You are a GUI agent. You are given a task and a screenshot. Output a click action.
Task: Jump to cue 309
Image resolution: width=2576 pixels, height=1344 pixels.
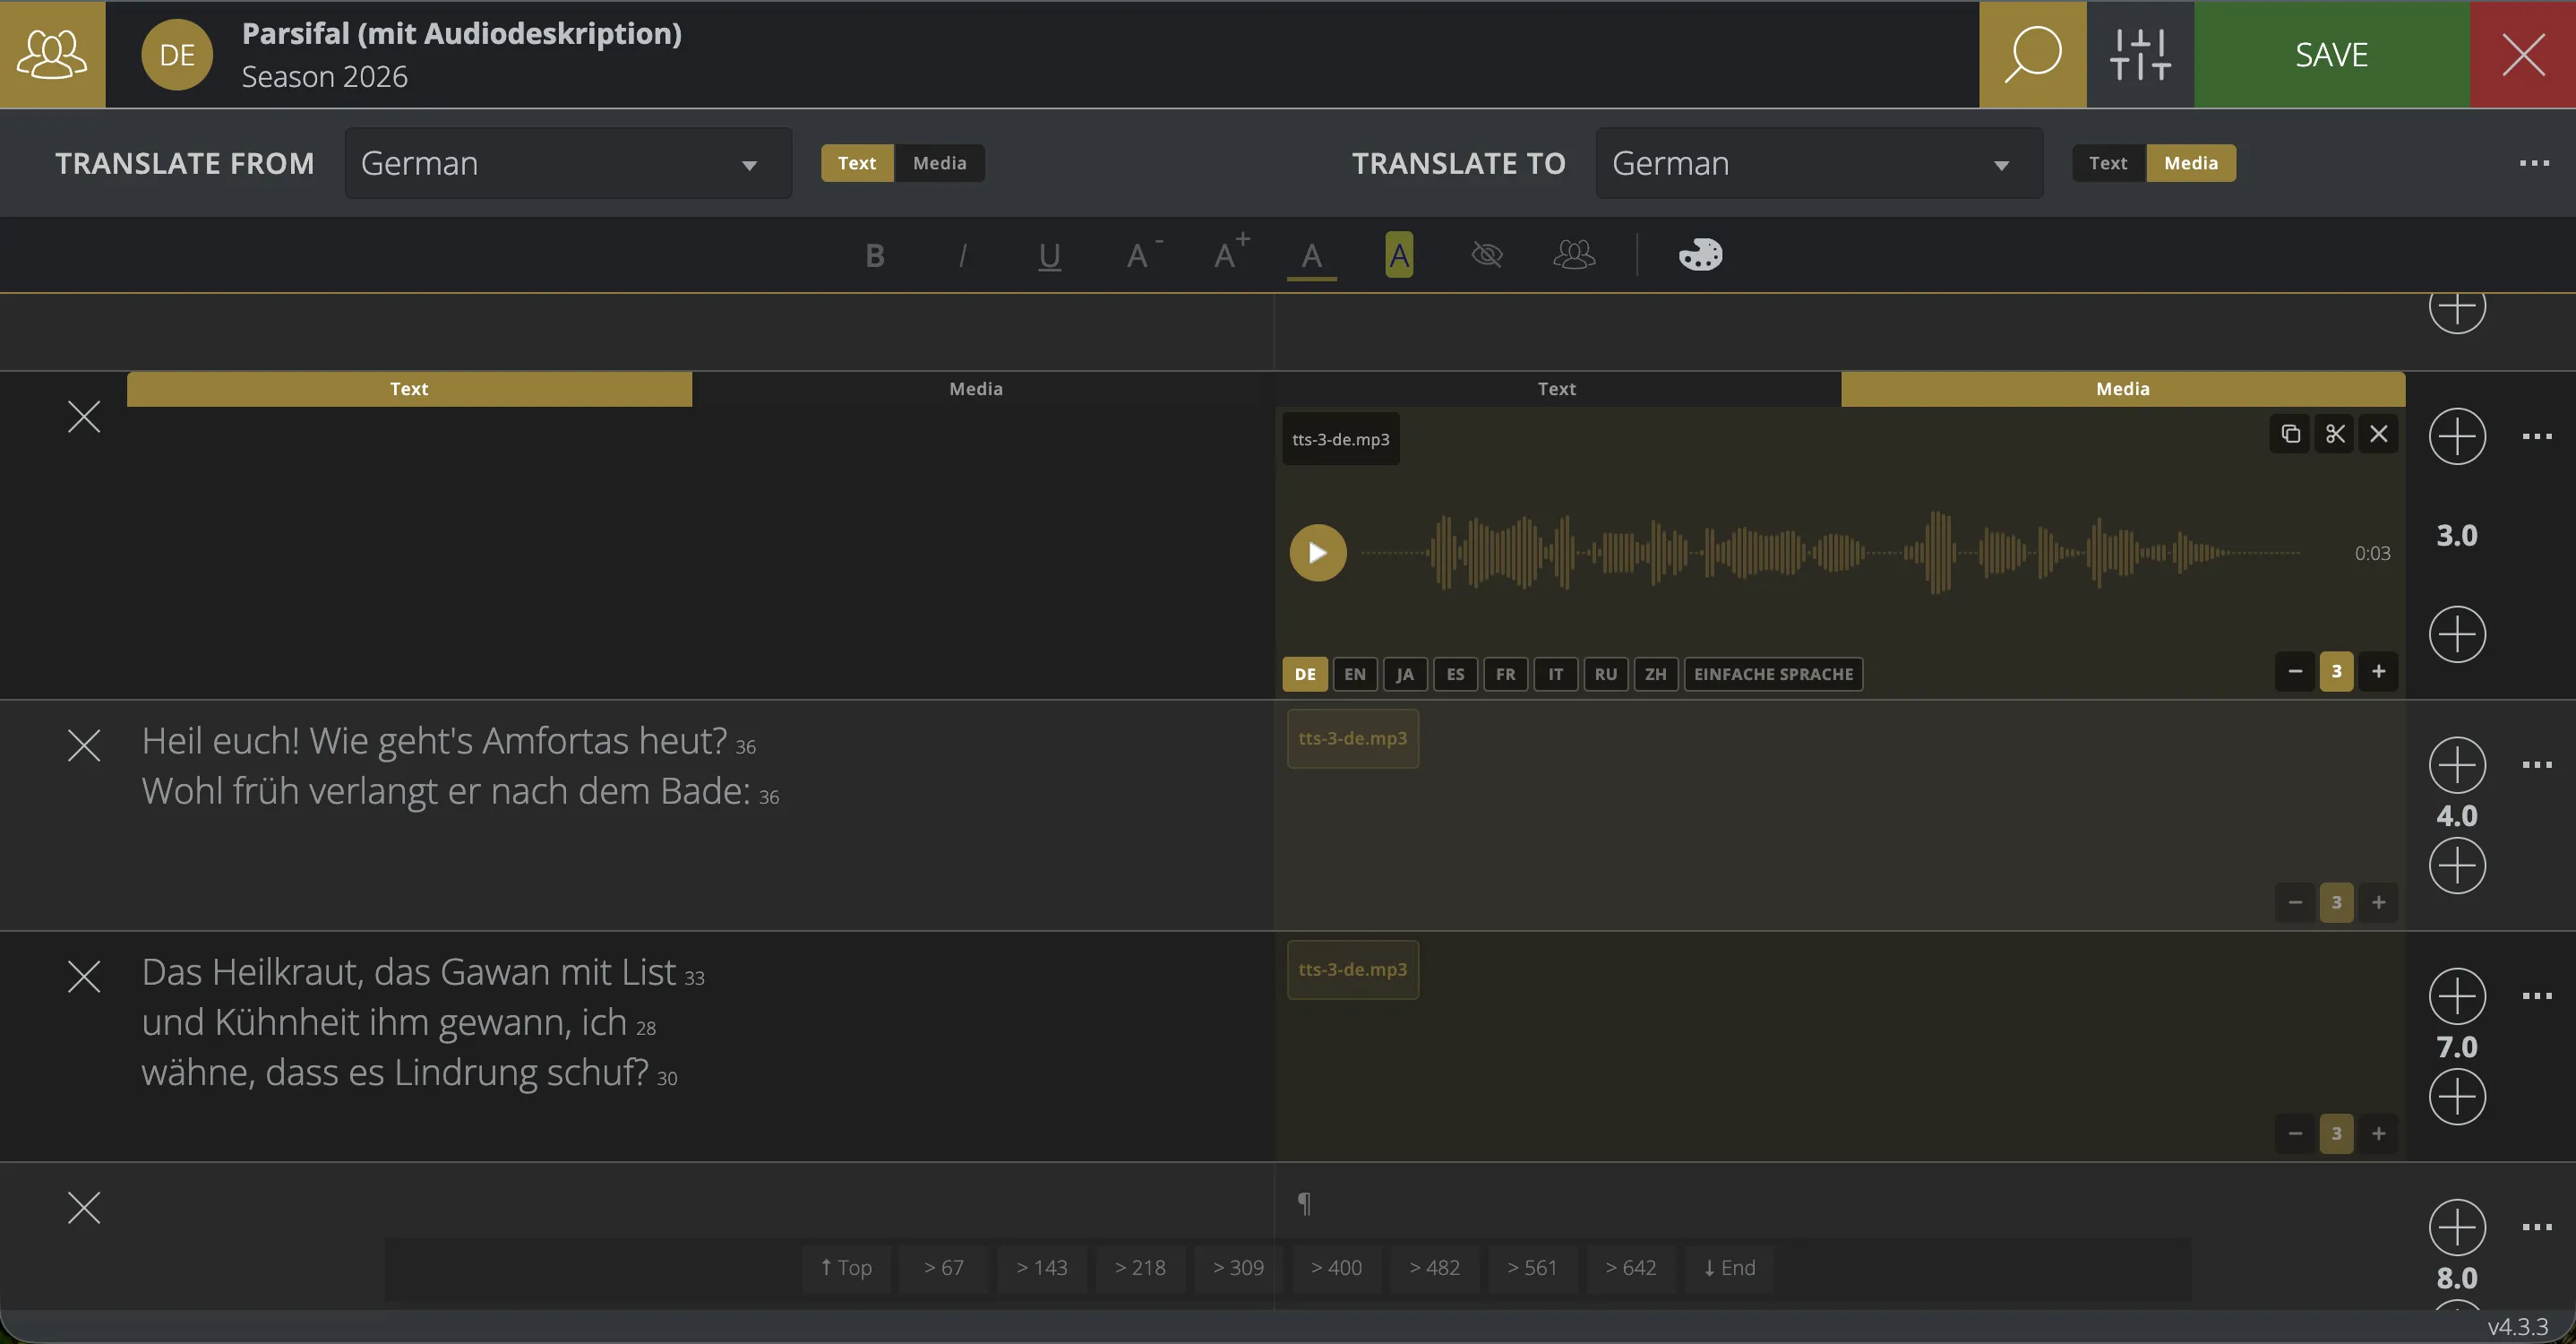click(x=1238, y=1268)
